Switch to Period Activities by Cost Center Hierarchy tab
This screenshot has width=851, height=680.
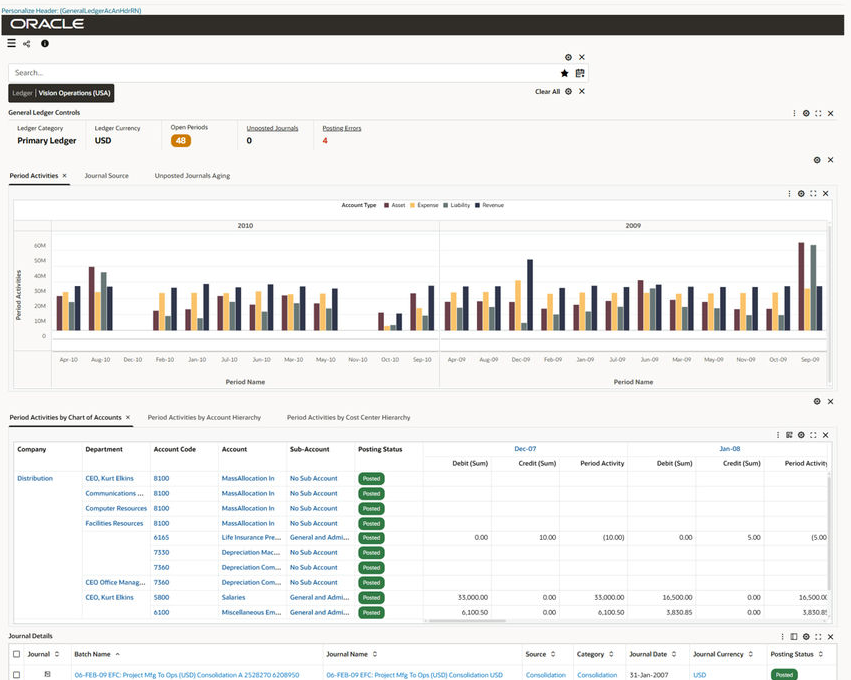[348, 417]
